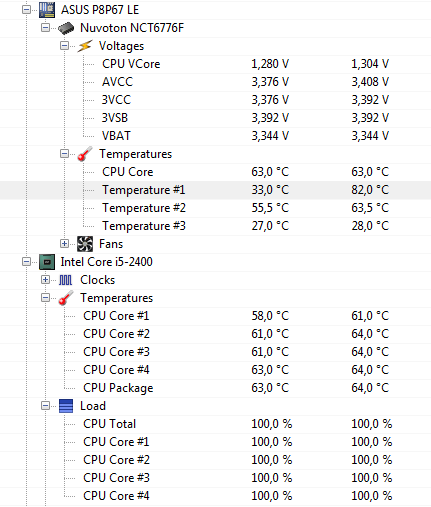Screen dimensions: 431x507
Task: Click the ASUS P8P67 LE motherboard icon
Action: [47, 10]
